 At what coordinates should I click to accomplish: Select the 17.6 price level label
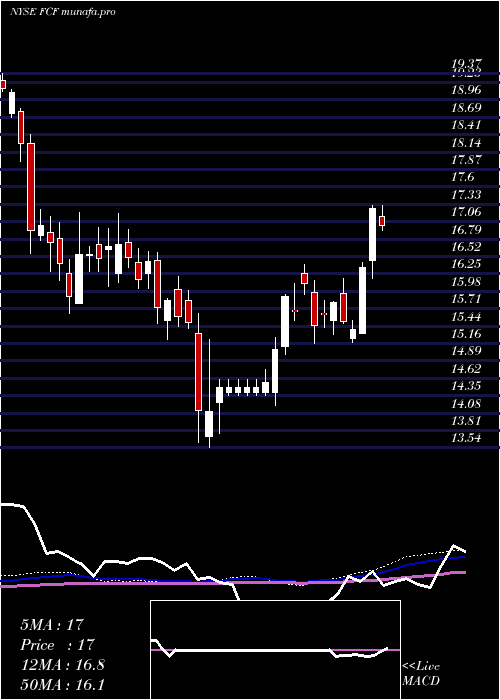[464, 177]
